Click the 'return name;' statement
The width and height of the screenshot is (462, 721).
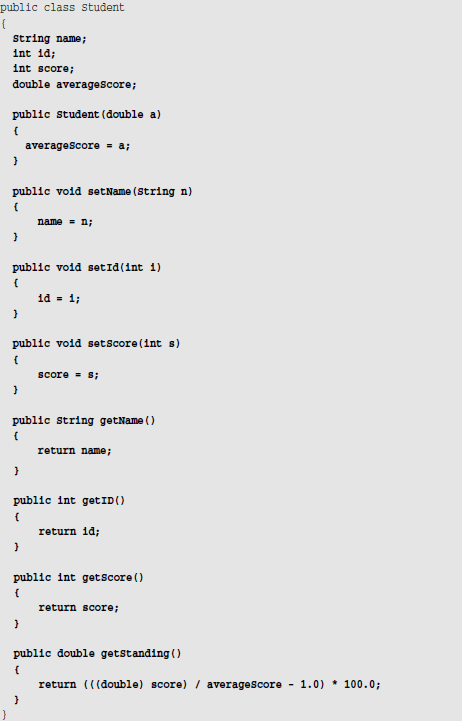coord(74,451)
